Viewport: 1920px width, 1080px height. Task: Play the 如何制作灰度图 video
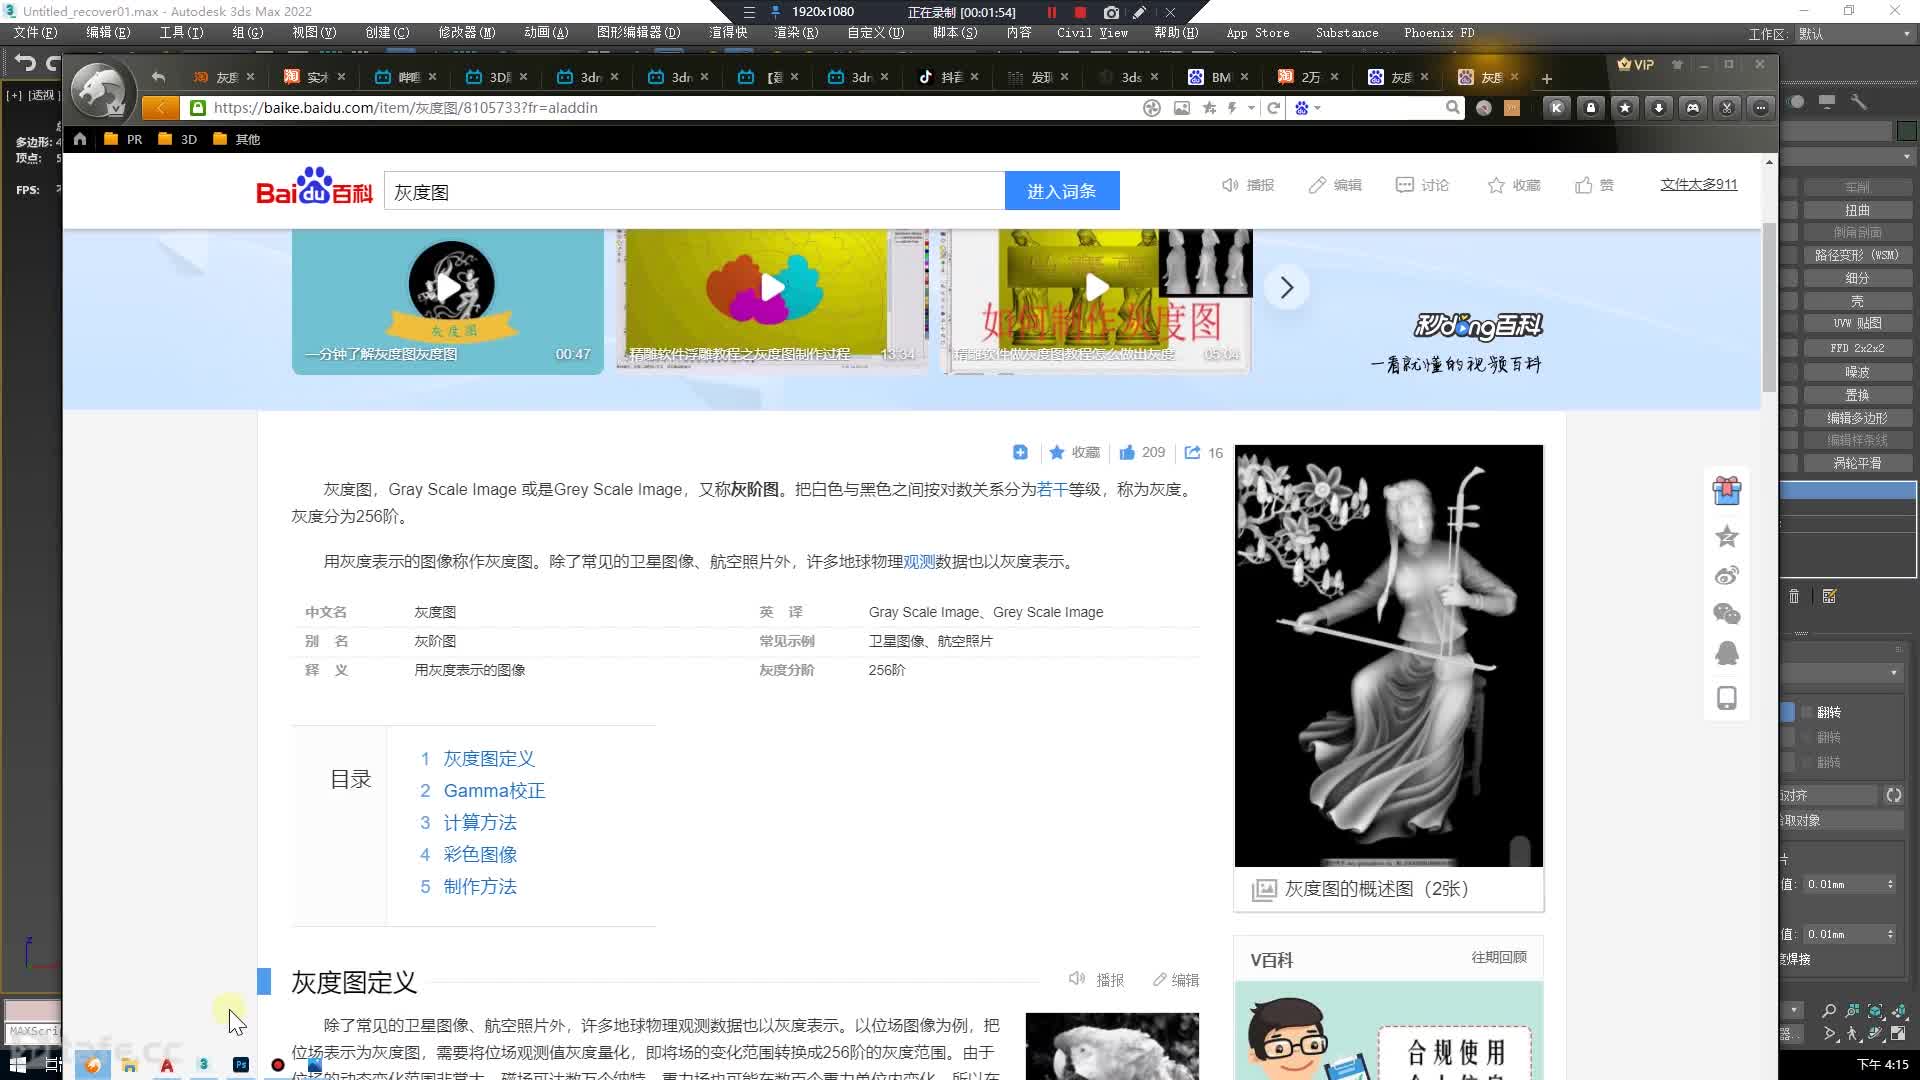pyautogui.click(x=1097, y=288)
